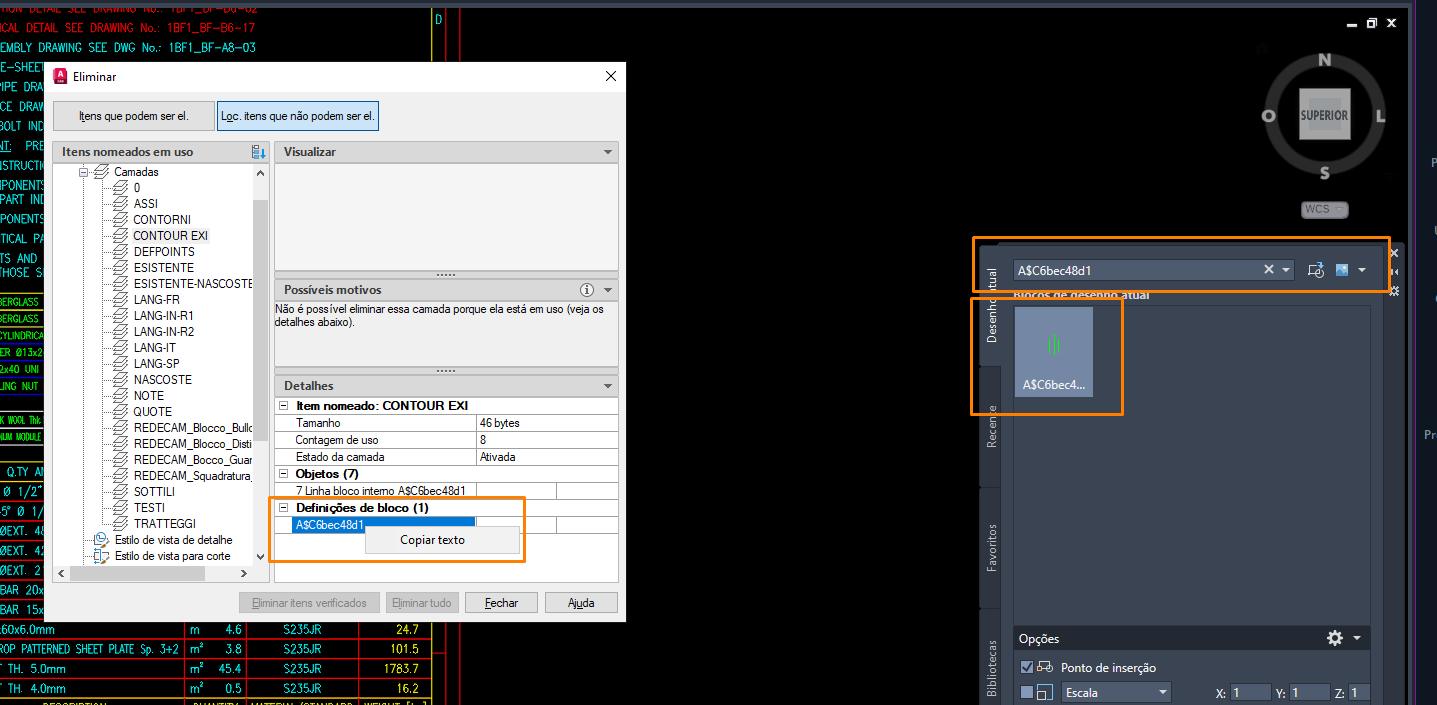Select the A$C6bec48d1 block thumbnail
This screenshot has height=705, width=1437.
(1054, 351)
